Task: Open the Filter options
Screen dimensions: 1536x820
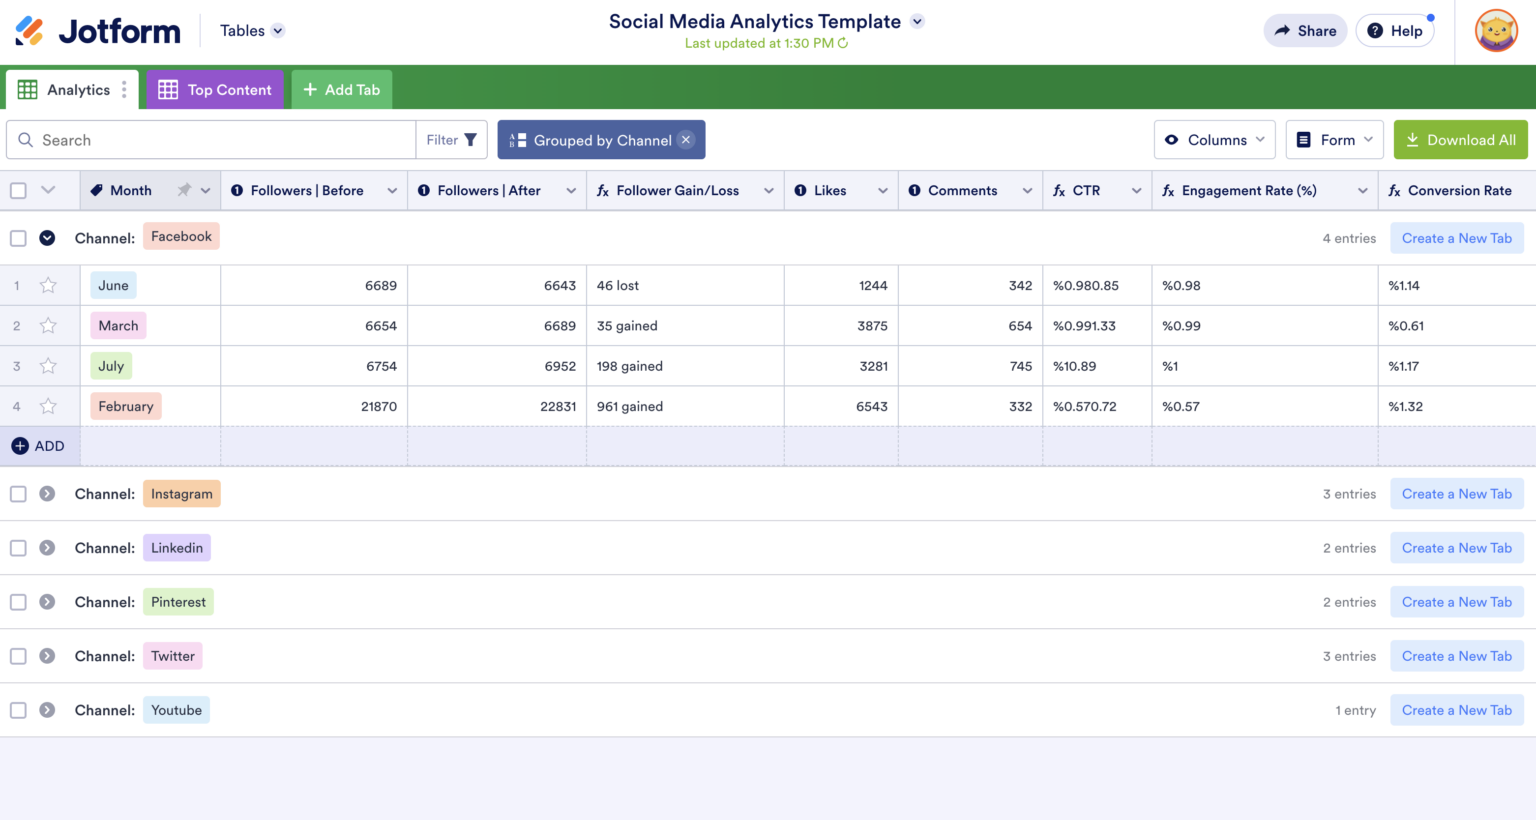Action: coord(451,139)
